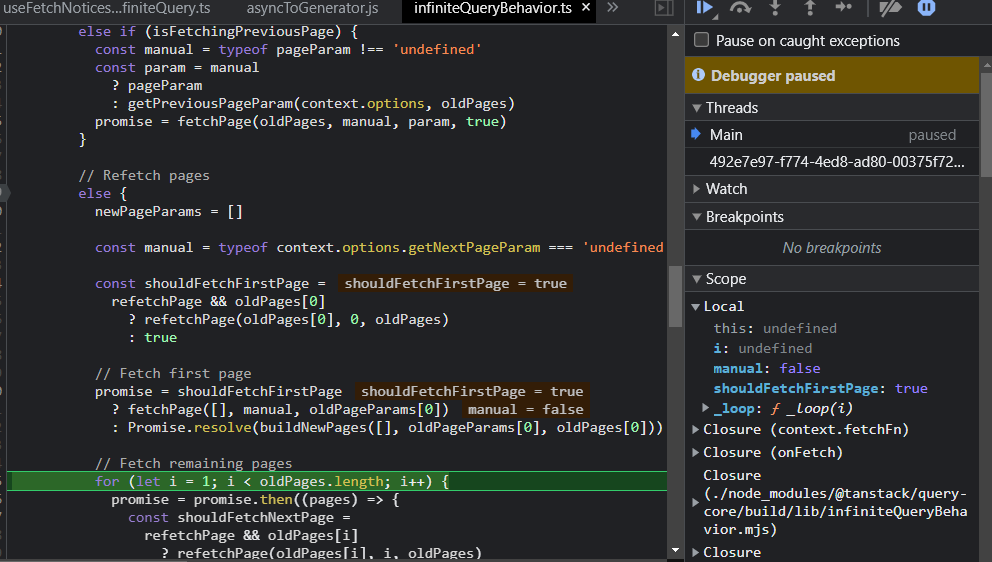The height and width of the screenshot is (562, 992).
Task: Click the 'i: undefined' scope entry
Action: [762, 348]
